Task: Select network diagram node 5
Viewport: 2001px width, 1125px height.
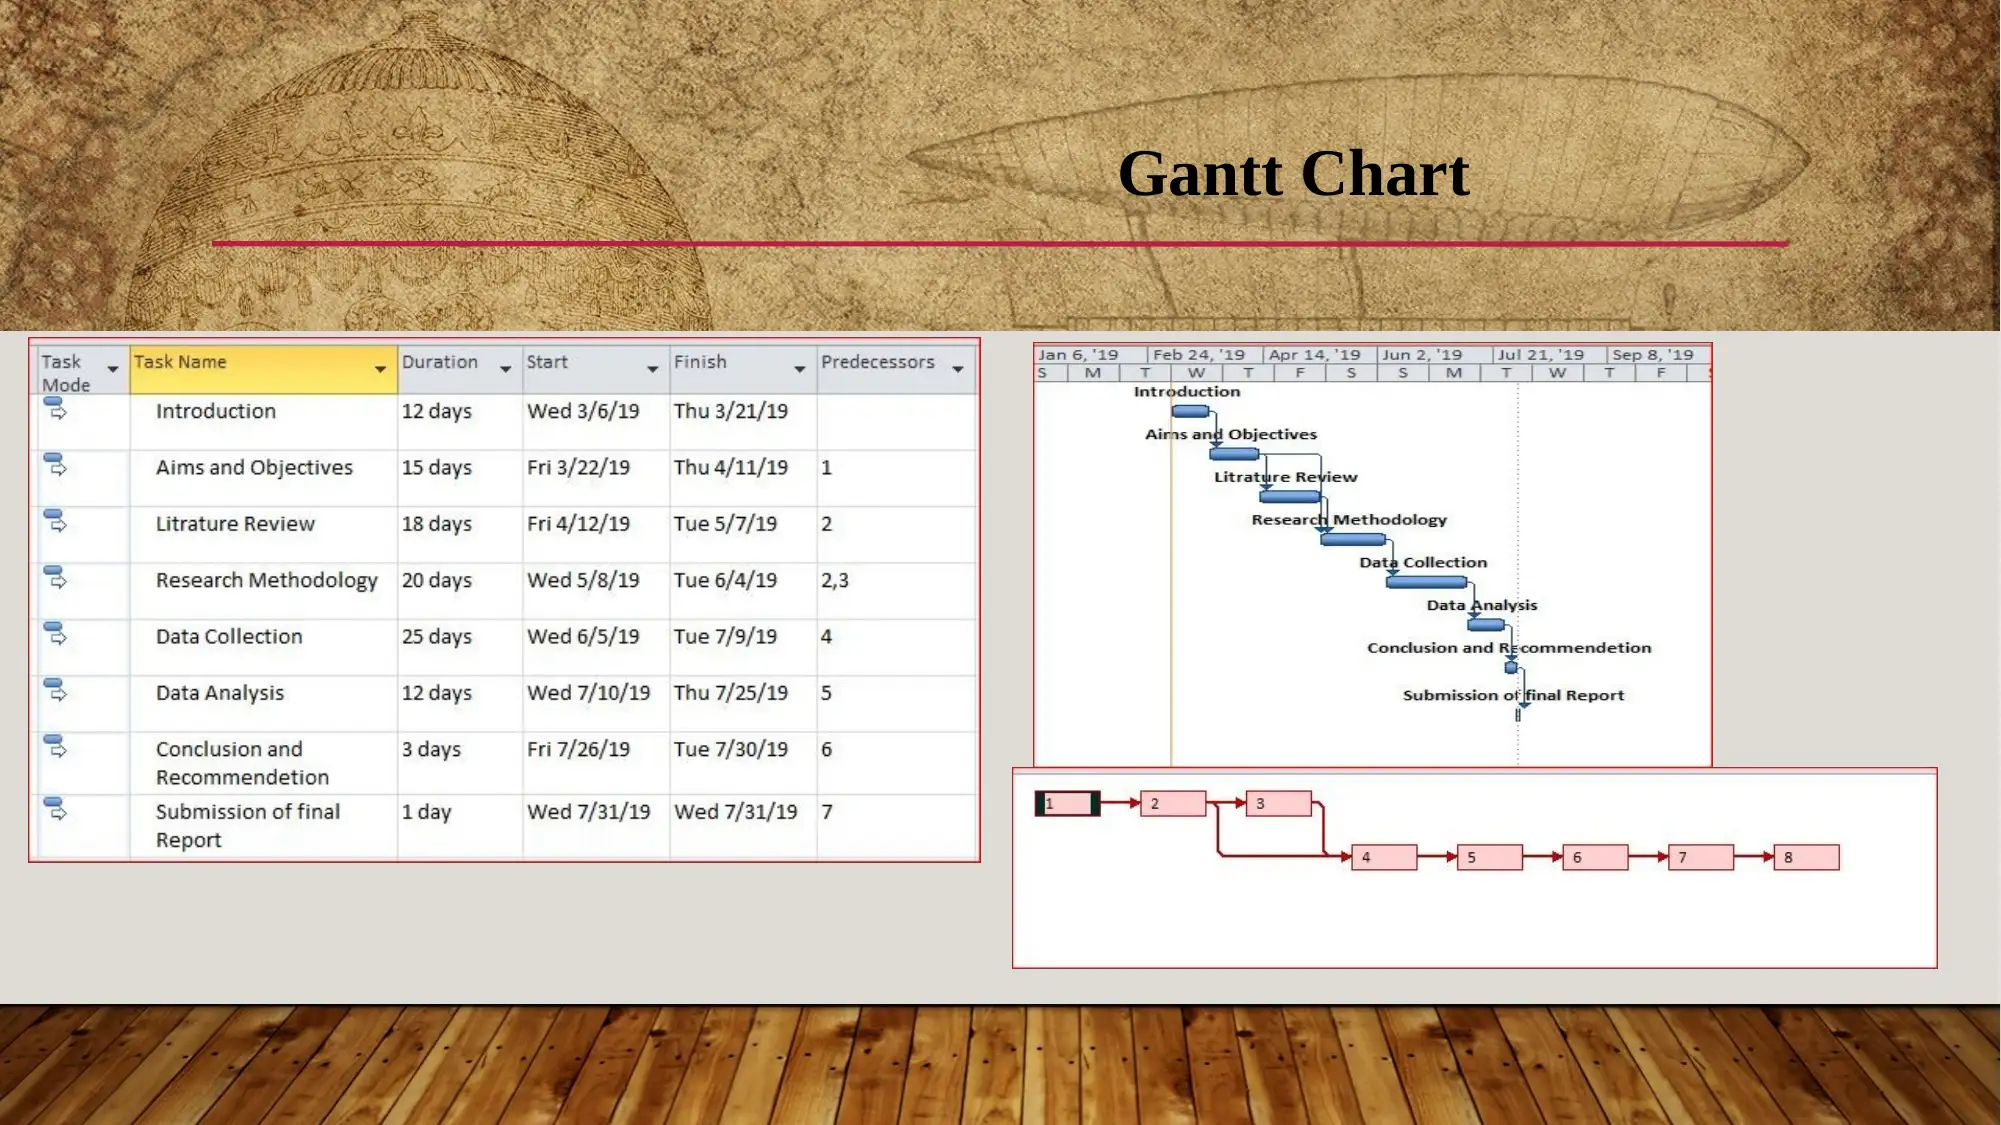Action: [x=1490, y=857]
